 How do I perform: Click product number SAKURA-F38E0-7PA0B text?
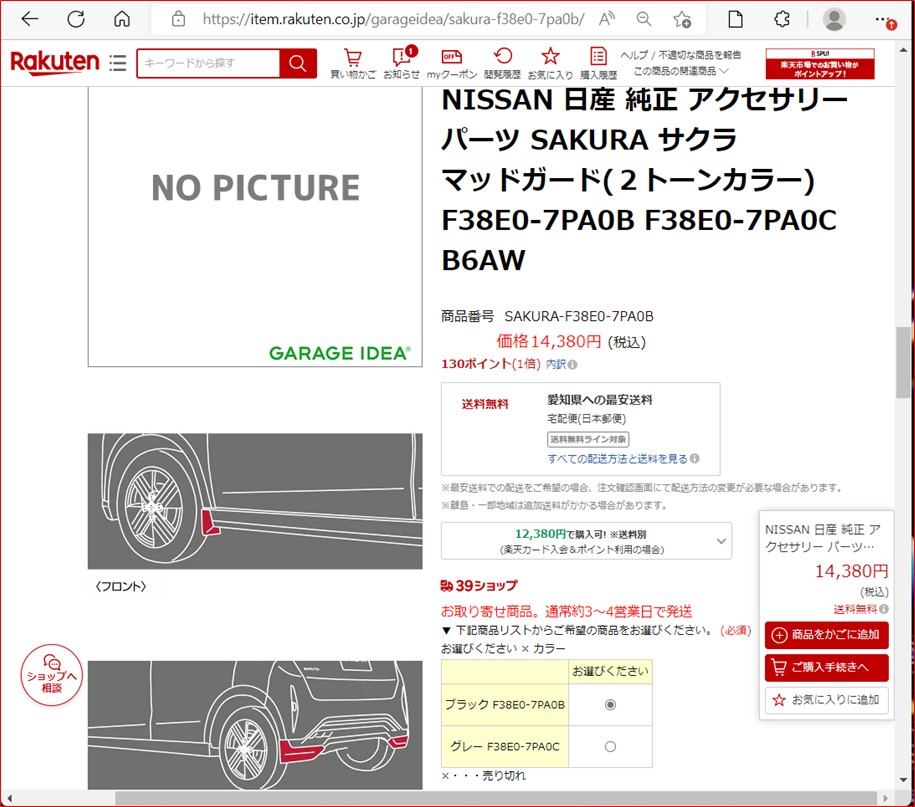(x=579, y=316)
